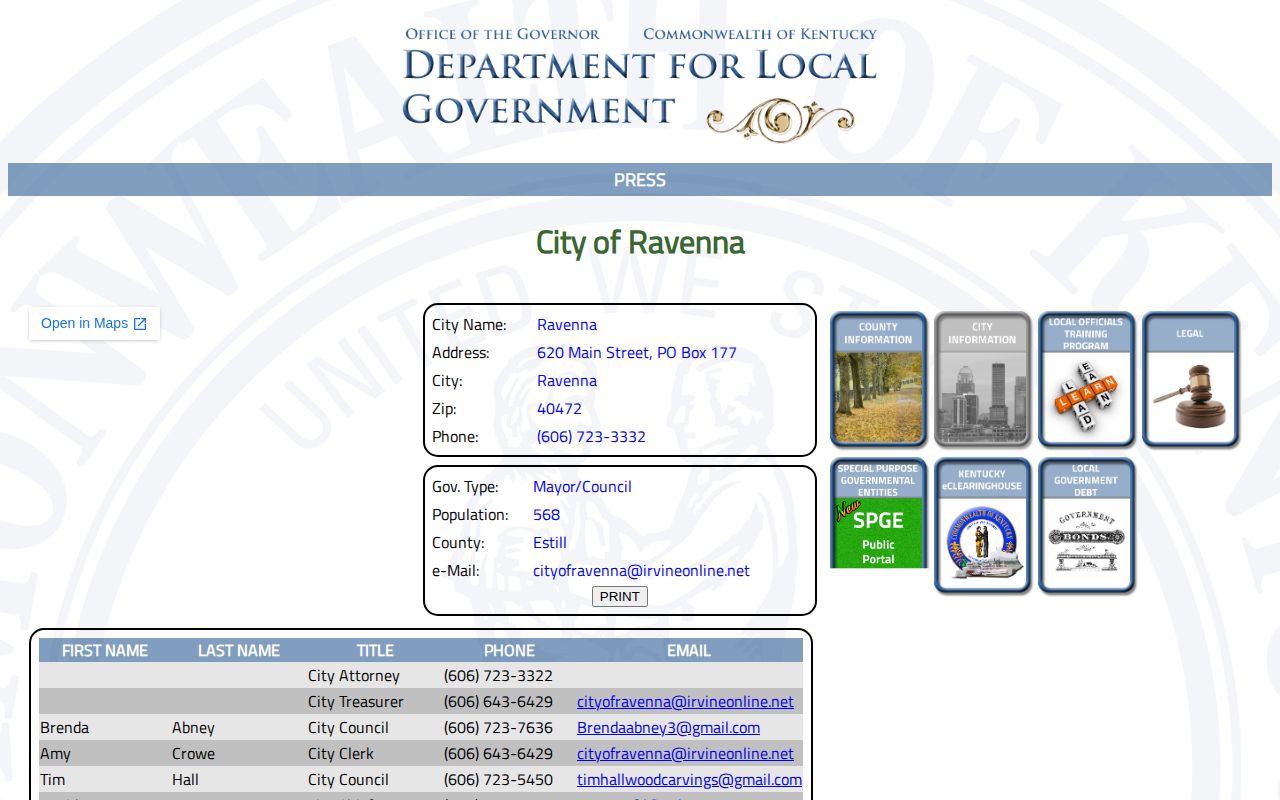Click the PRINT button
Screen dimensions: 1280x800
[620, 597]
